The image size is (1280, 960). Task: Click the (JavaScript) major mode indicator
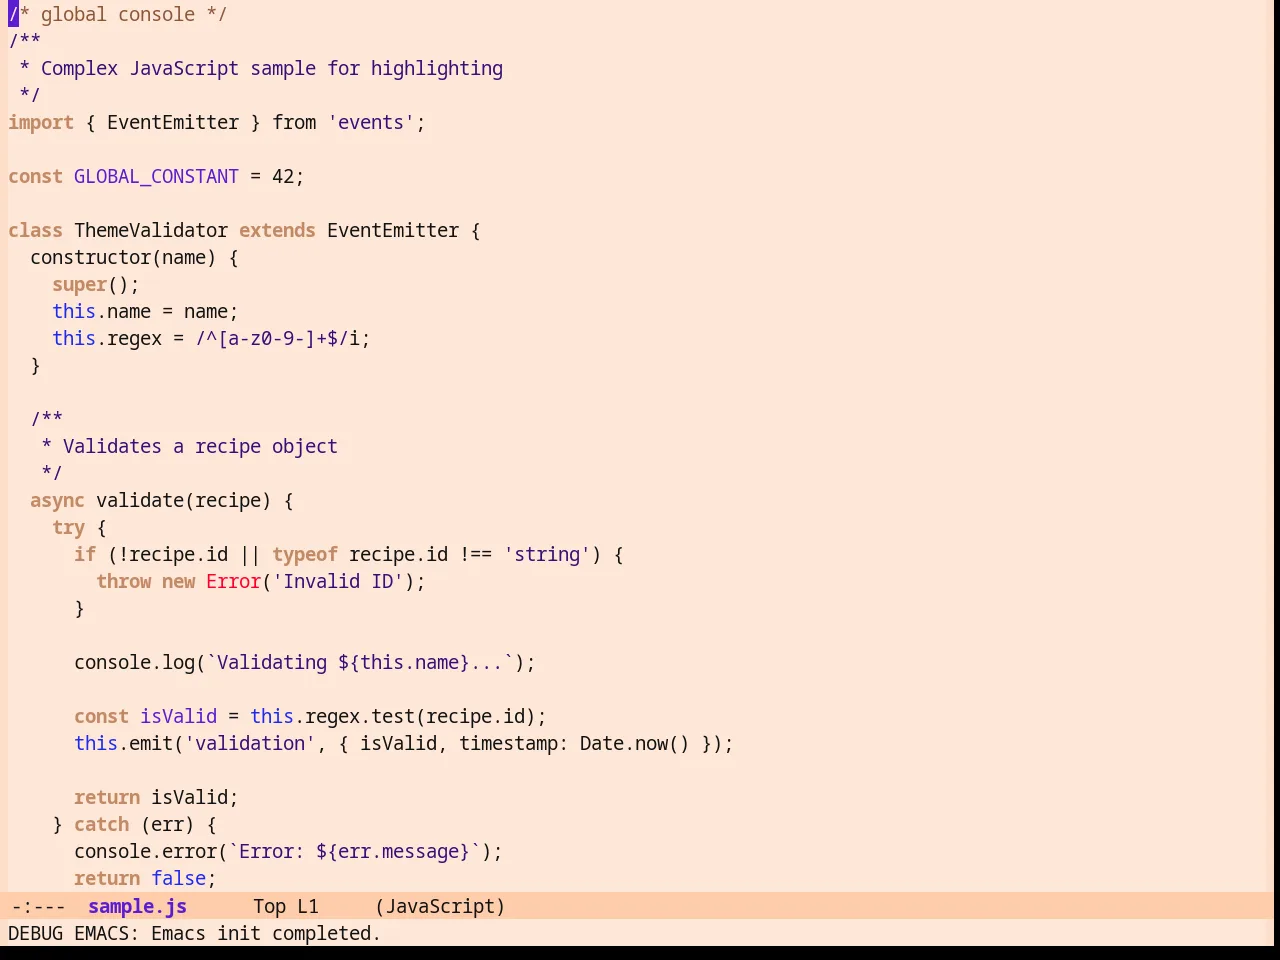click(440, 906)
